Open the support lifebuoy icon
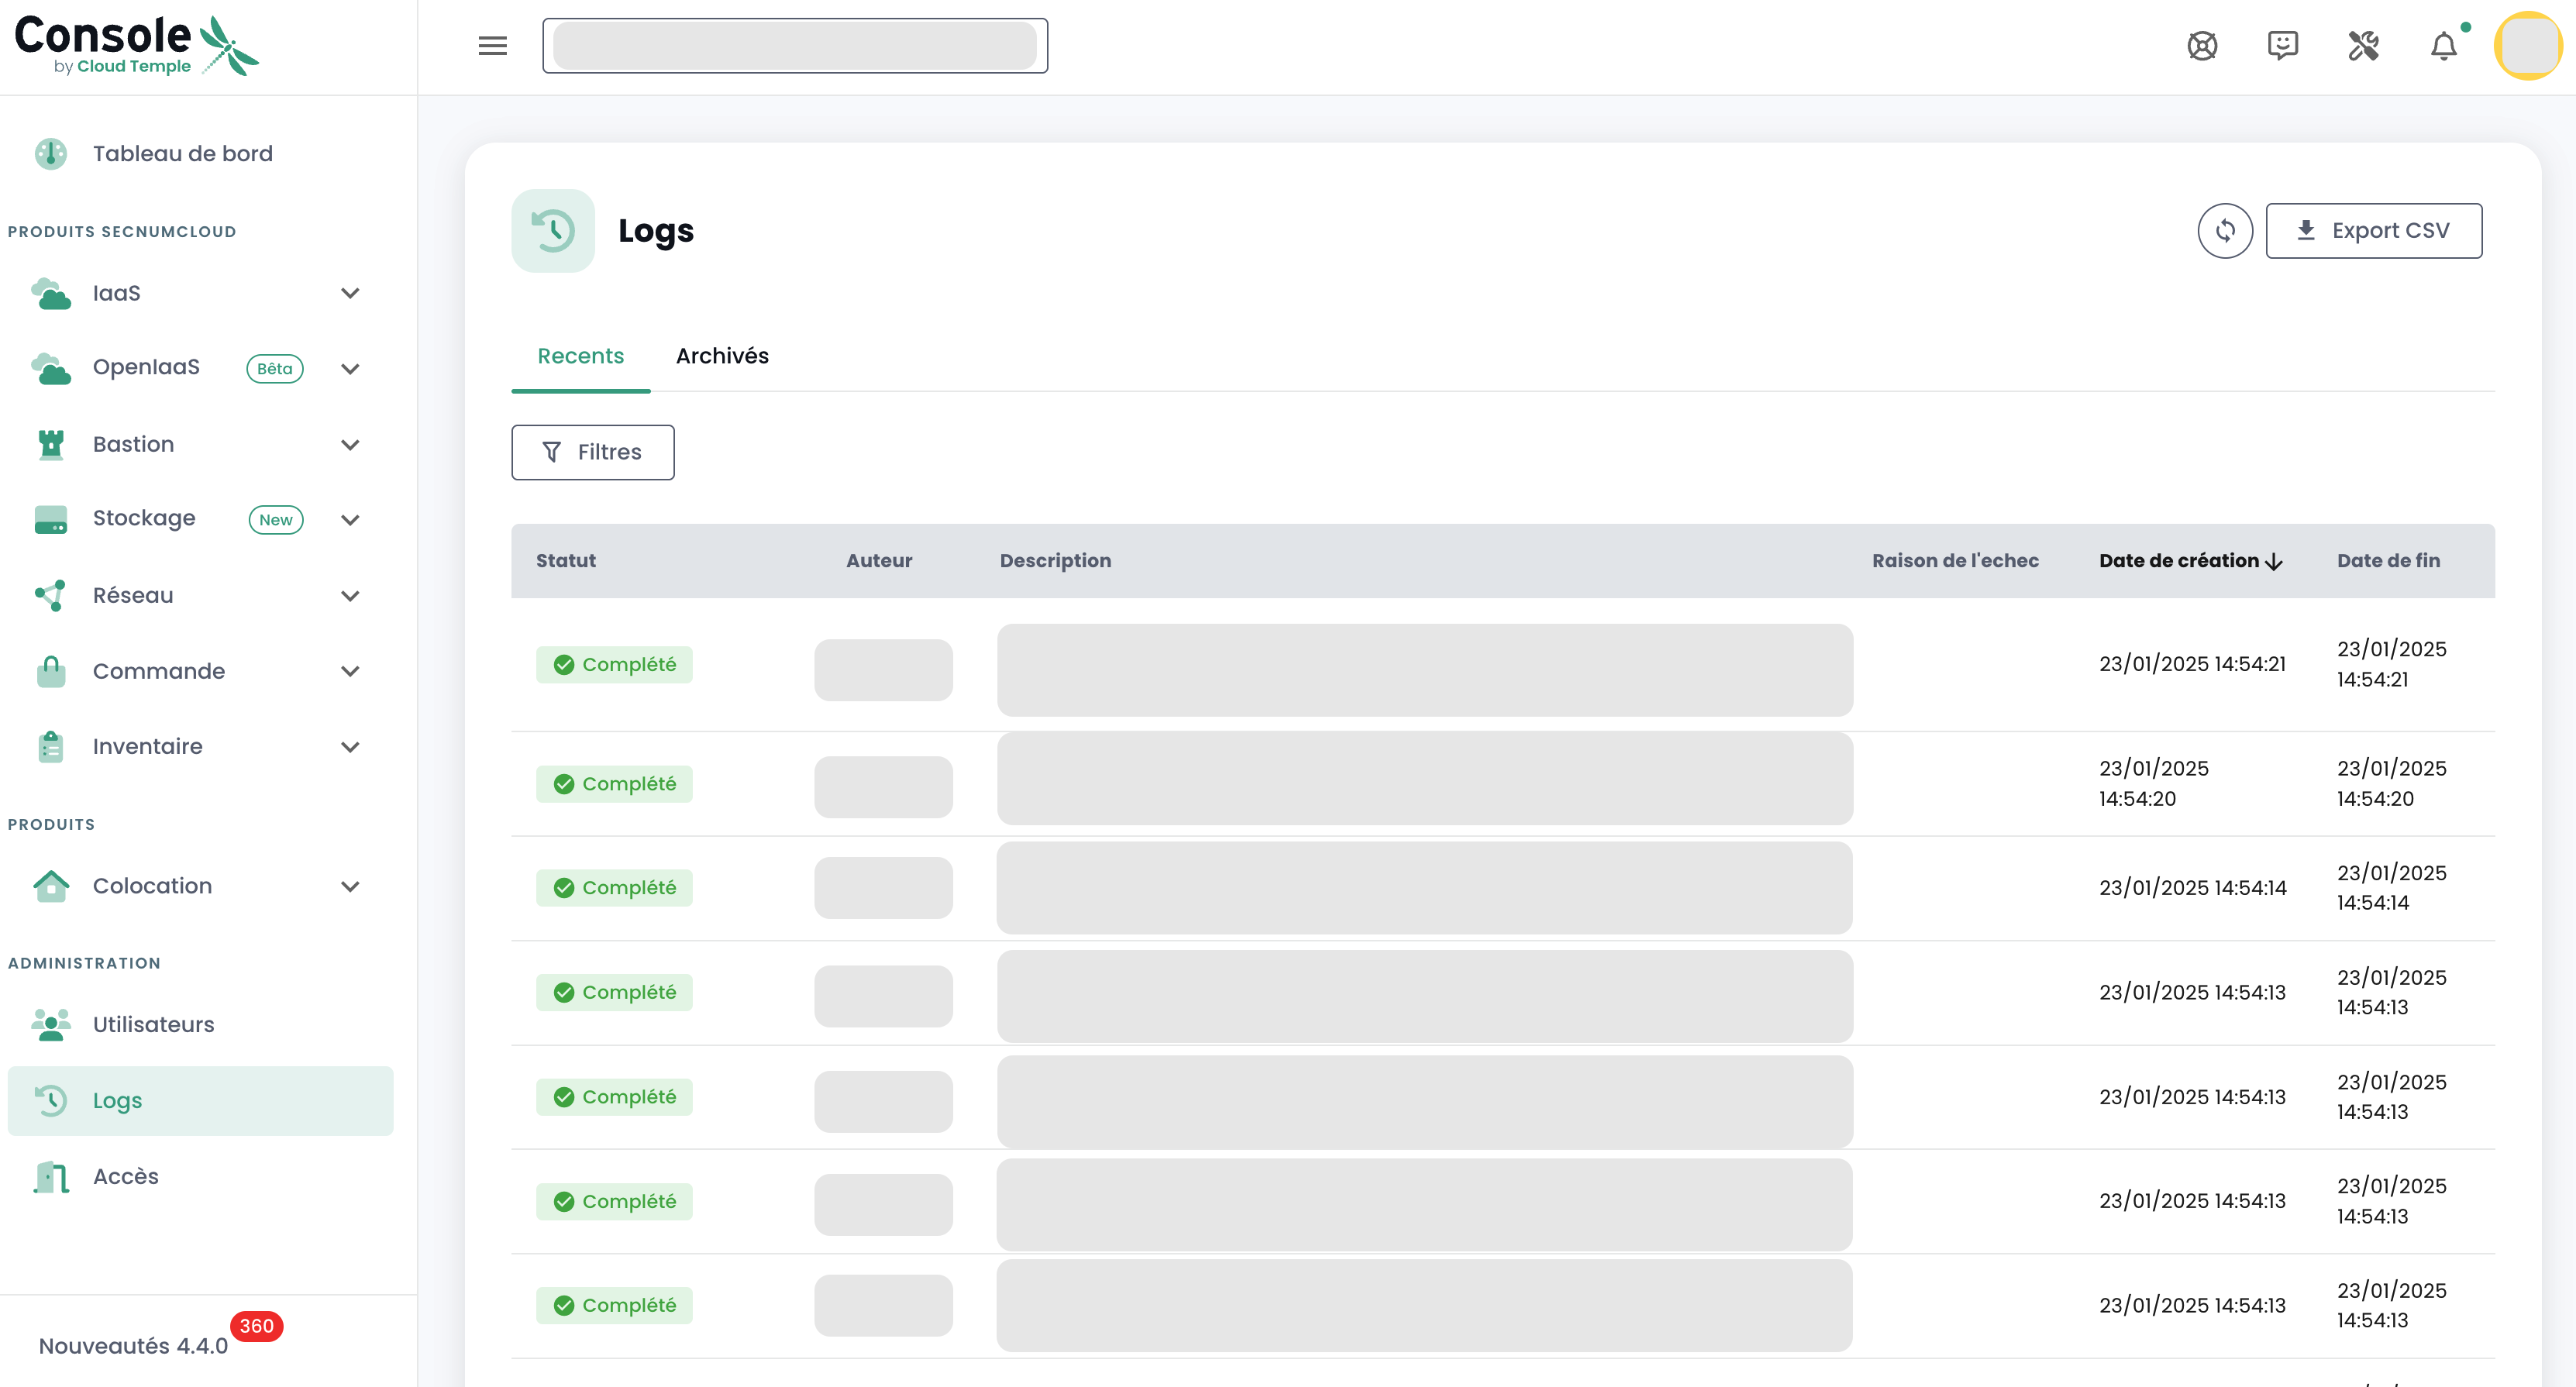This screenshot has height=1387, width=2576. click(2202, 46)
